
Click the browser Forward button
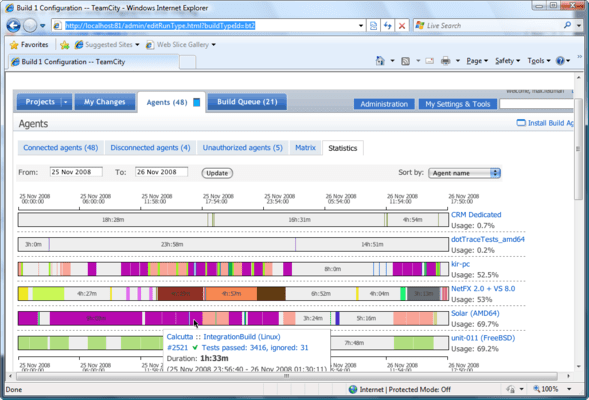(30, 26)
